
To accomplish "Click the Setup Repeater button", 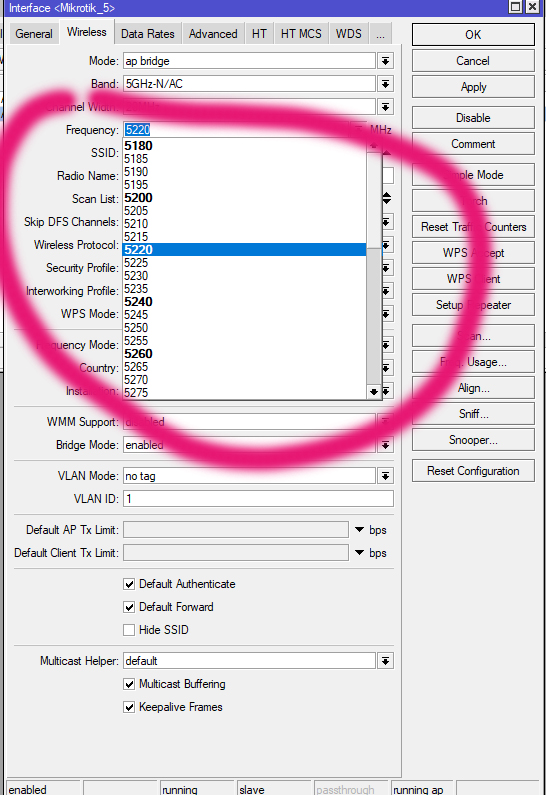I will pos(473,305).
